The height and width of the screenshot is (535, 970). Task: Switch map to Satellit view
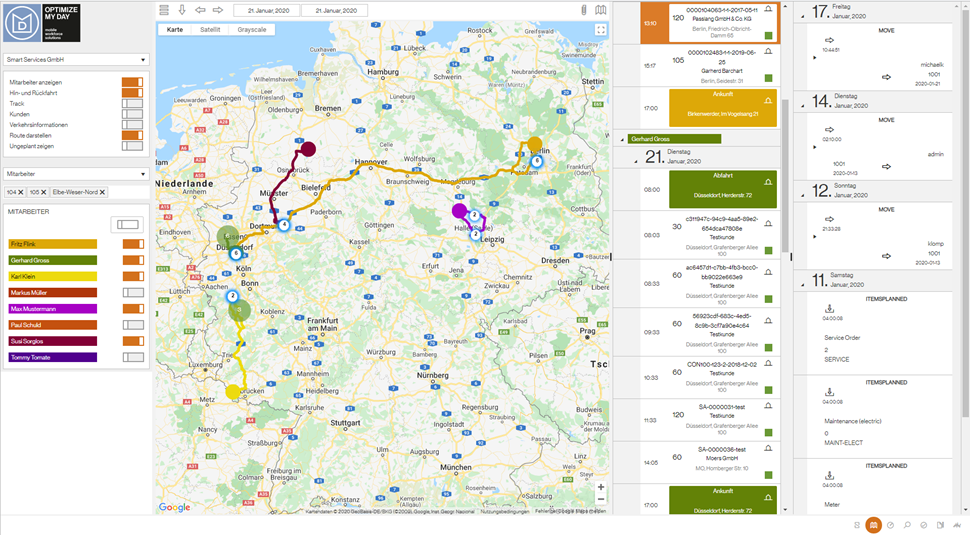point(210,30)
